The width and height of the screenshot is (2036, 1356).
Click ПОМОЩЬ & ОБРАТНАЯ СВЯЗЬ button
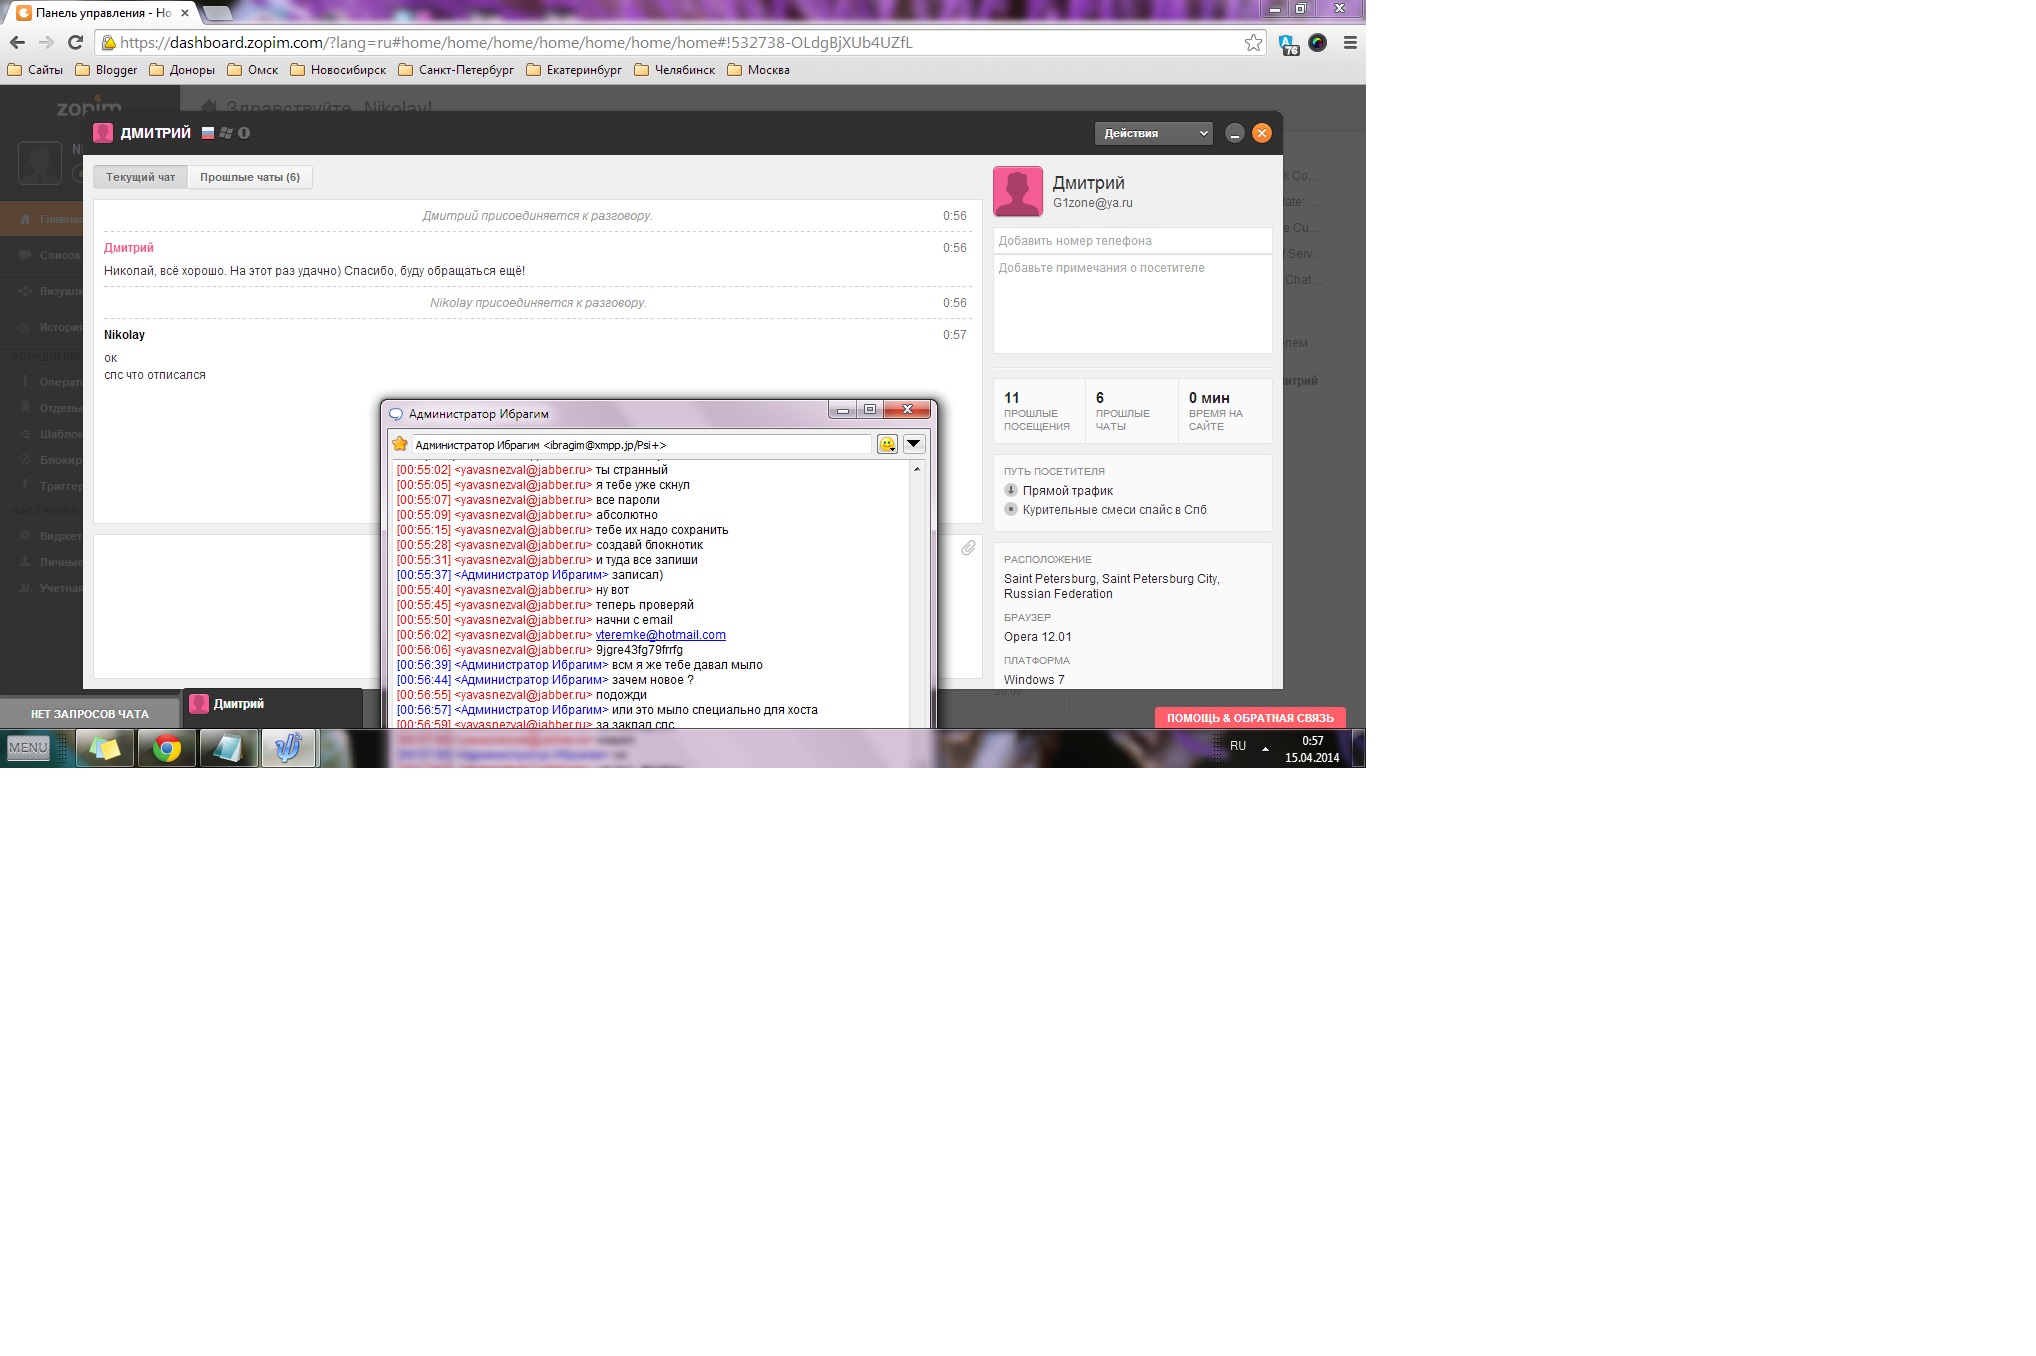(1250, 717)
